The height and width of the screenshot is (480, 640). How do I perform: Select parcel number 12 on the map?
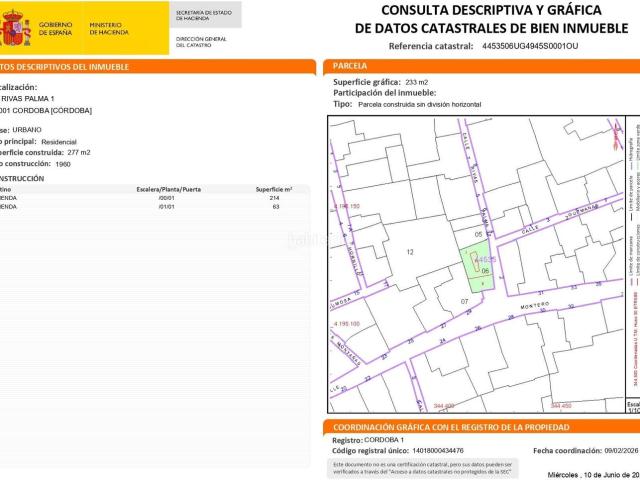point(410,252)
